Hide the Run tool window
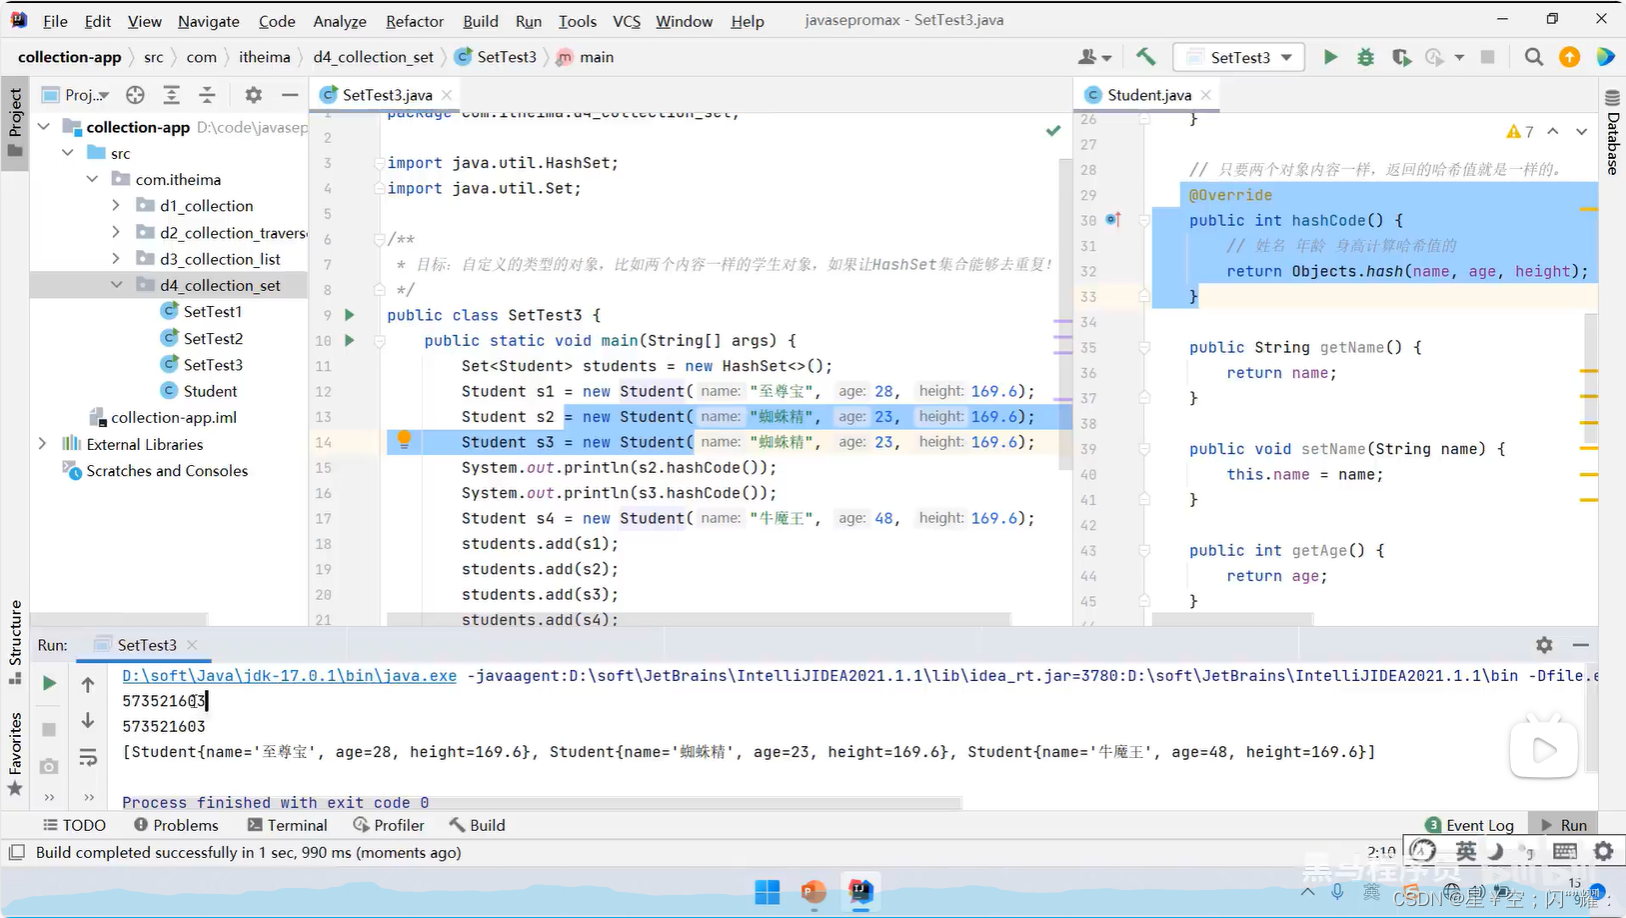1626x918 pixels. click(1580, 645)
